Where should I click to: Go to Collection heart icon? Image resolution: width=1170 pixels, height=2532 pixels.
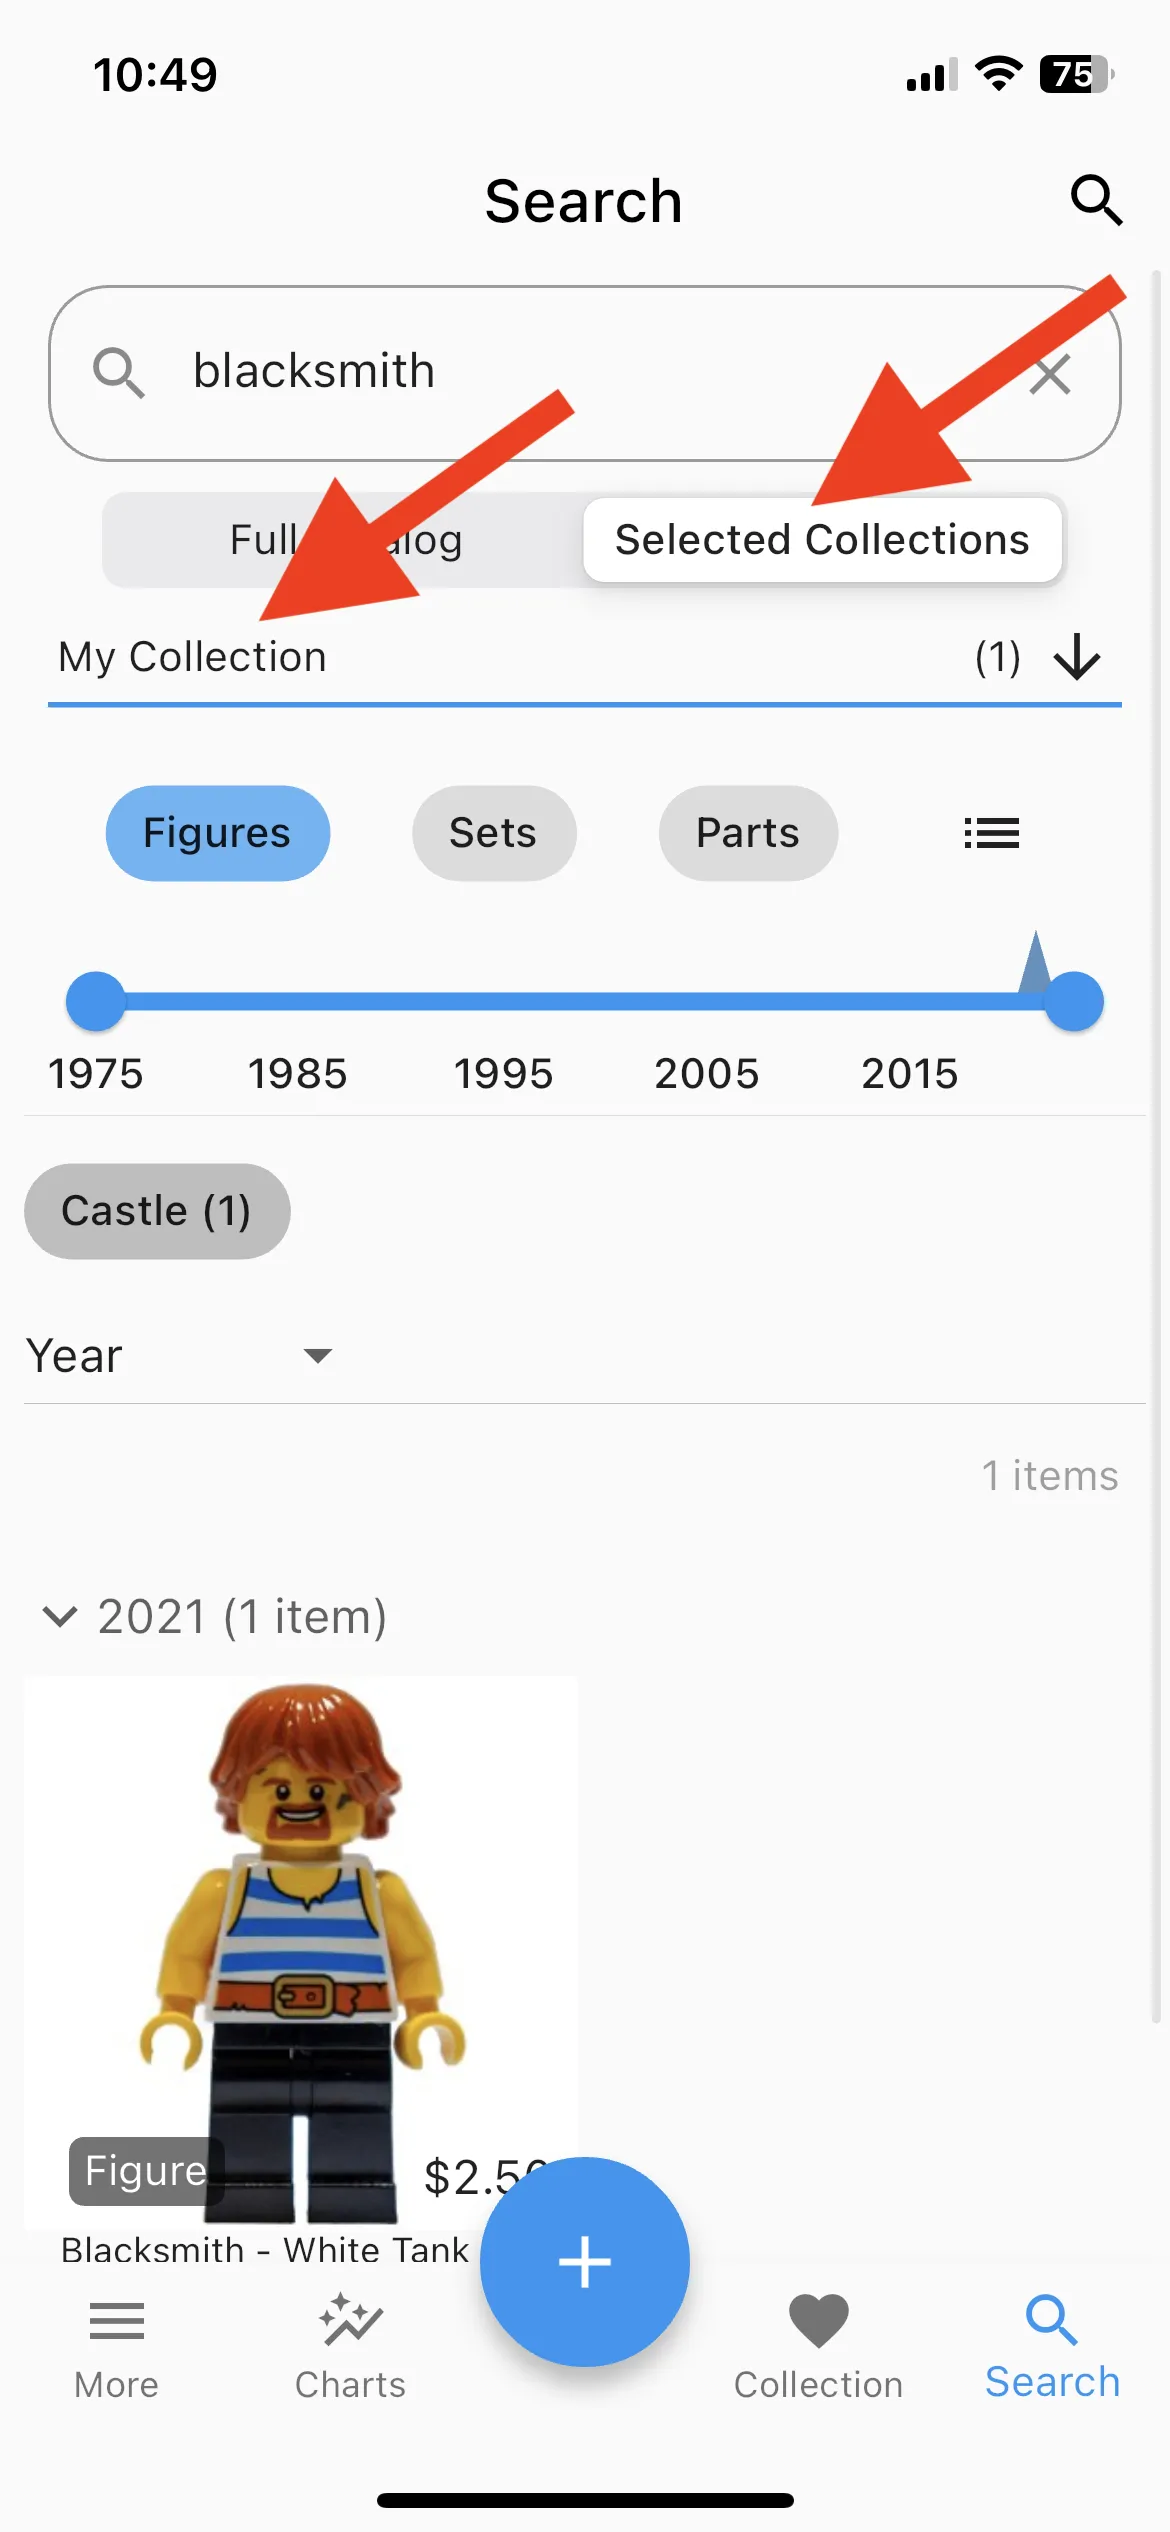pyautogui.click(x=818, y=2320)
